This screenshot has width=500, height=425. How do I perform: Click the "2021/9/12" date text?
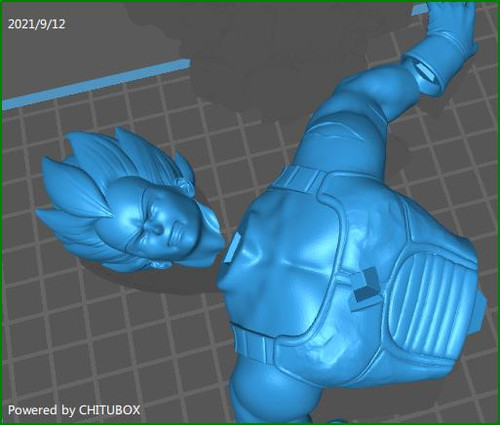coord(36,24)
